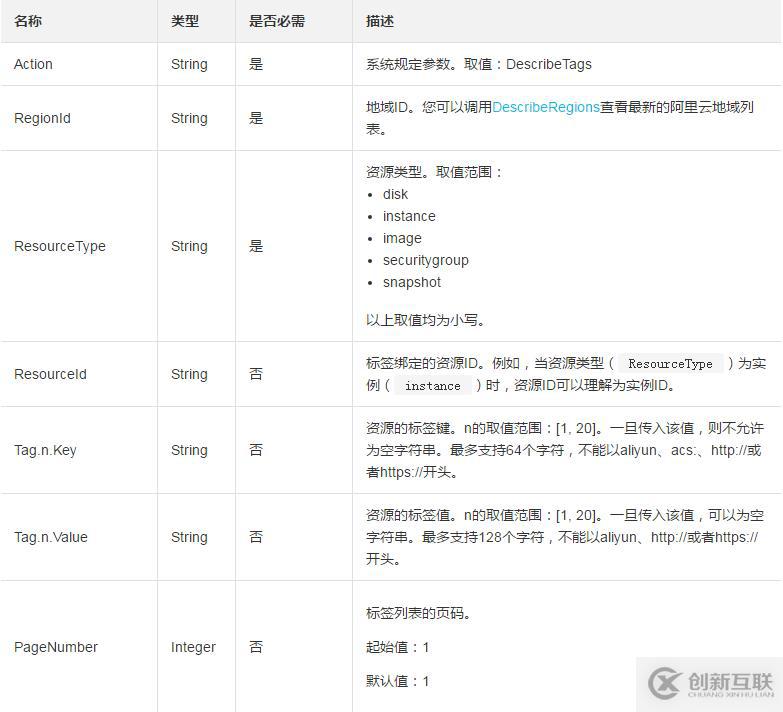
Task: Click the Tag.n.Key parameter name
Action: click(x=45, y=450)
